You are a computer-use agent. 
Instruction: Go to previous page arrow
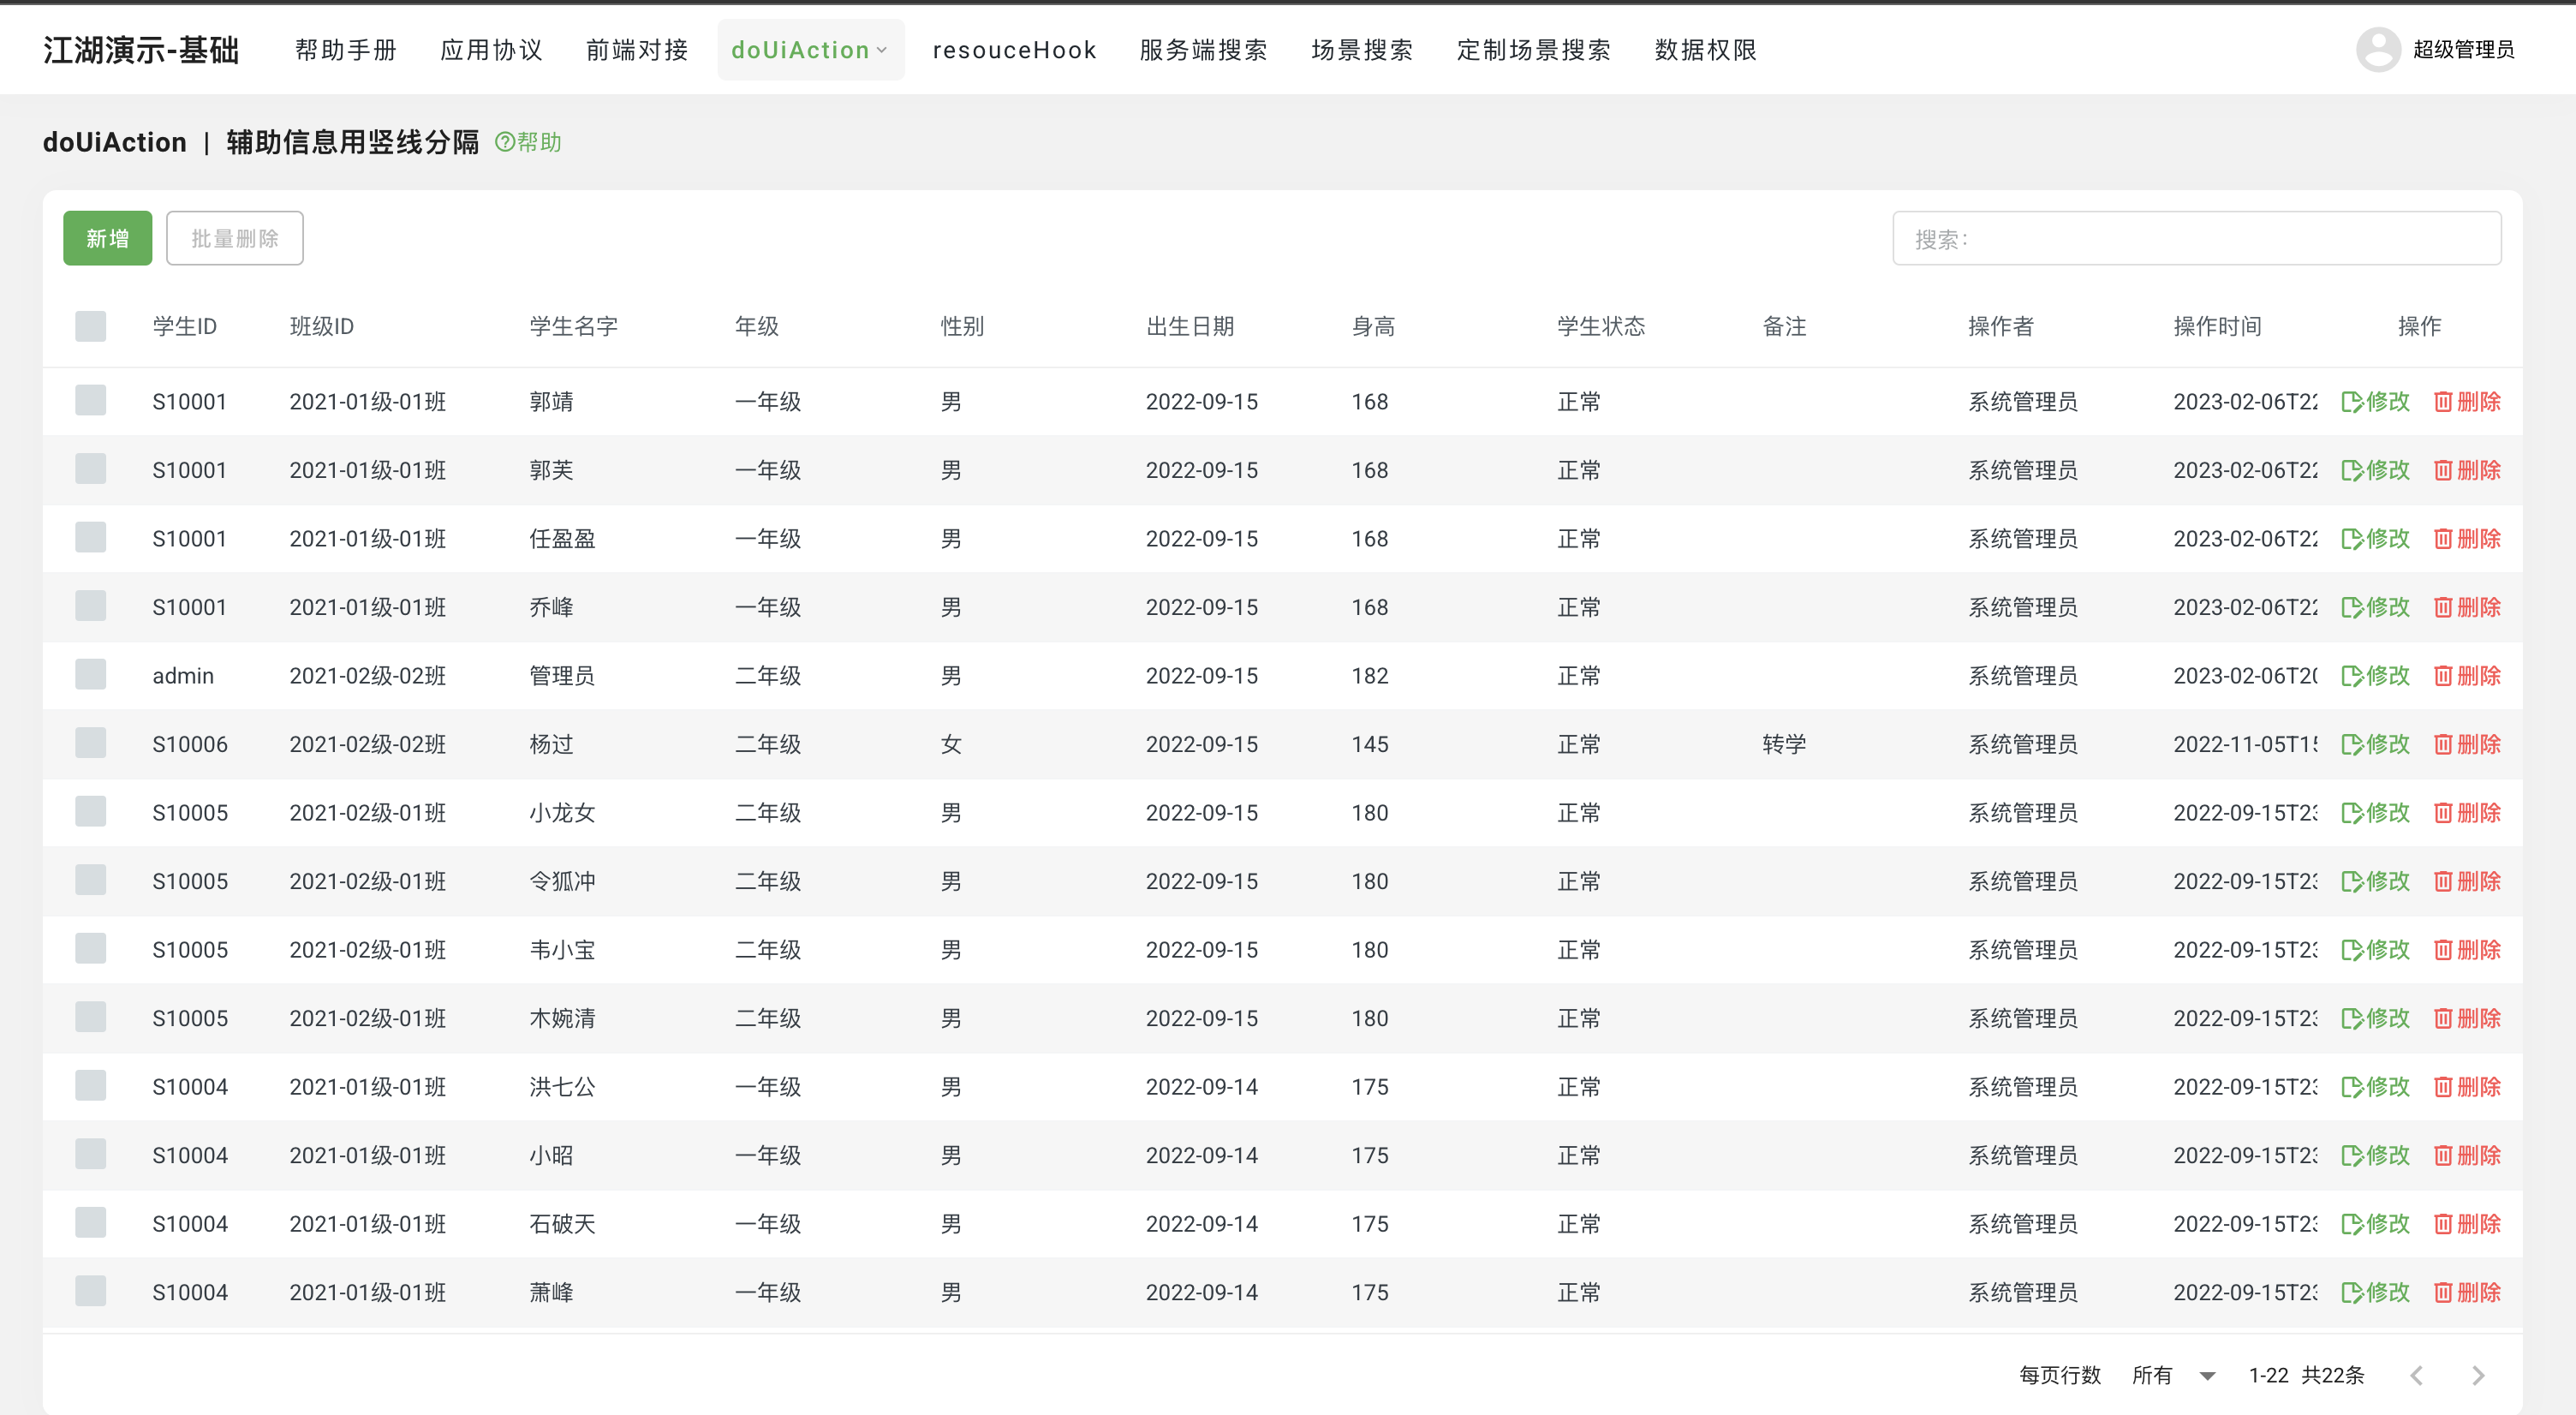point(2416,1375)
